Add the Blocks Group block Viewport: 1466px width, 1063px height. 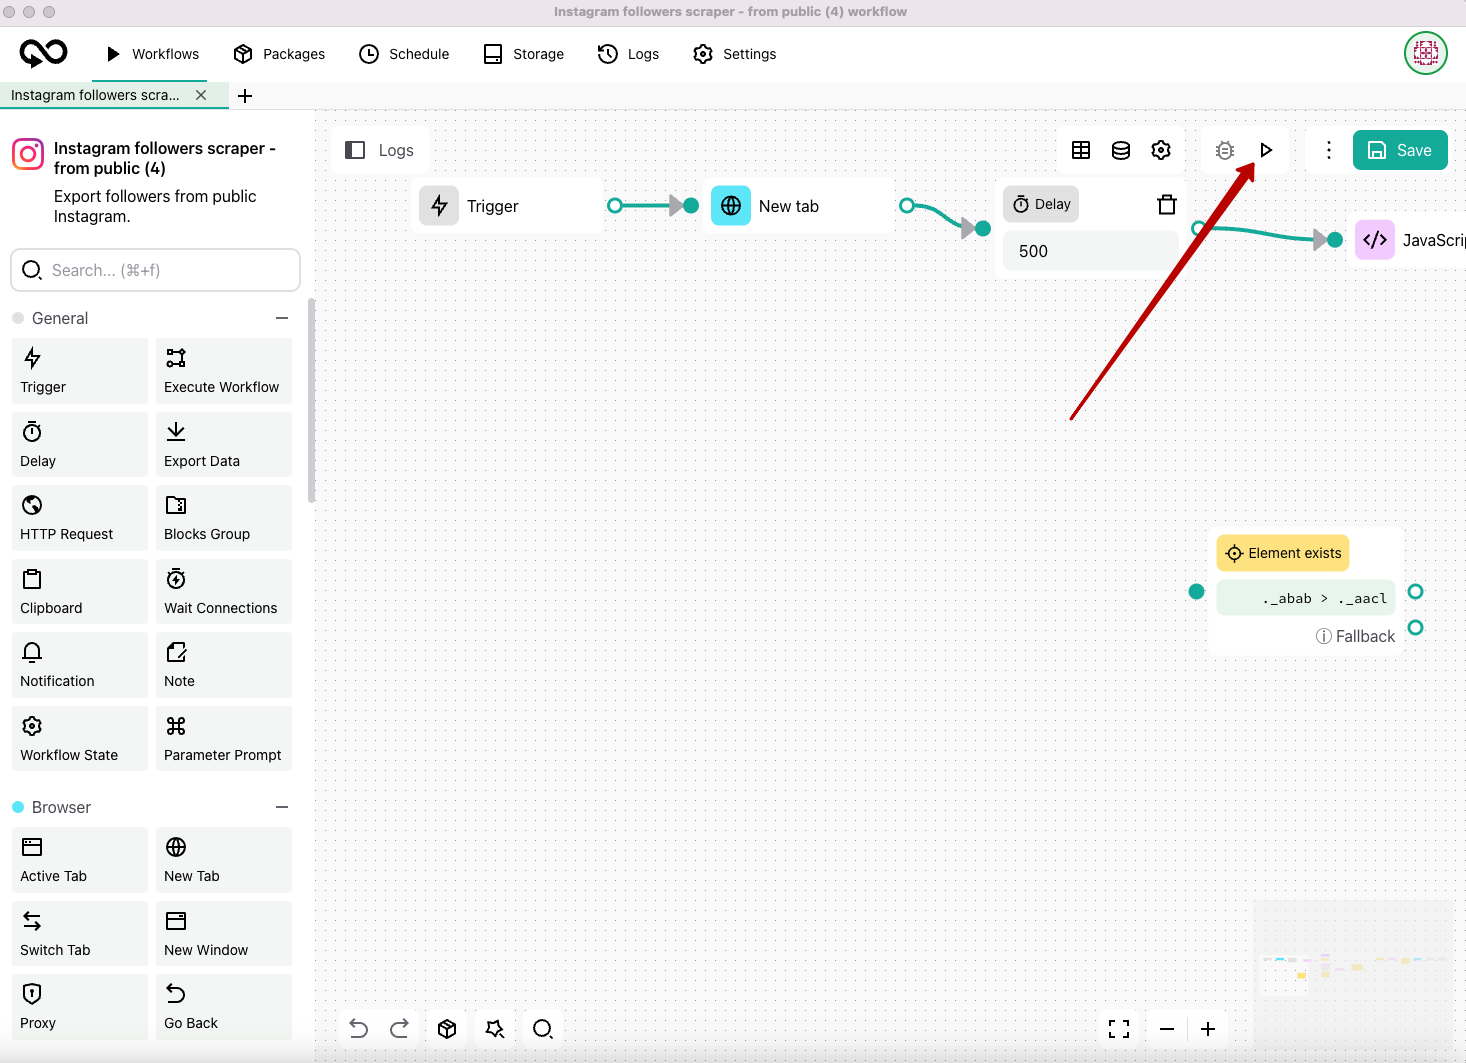tap(224, 518)
